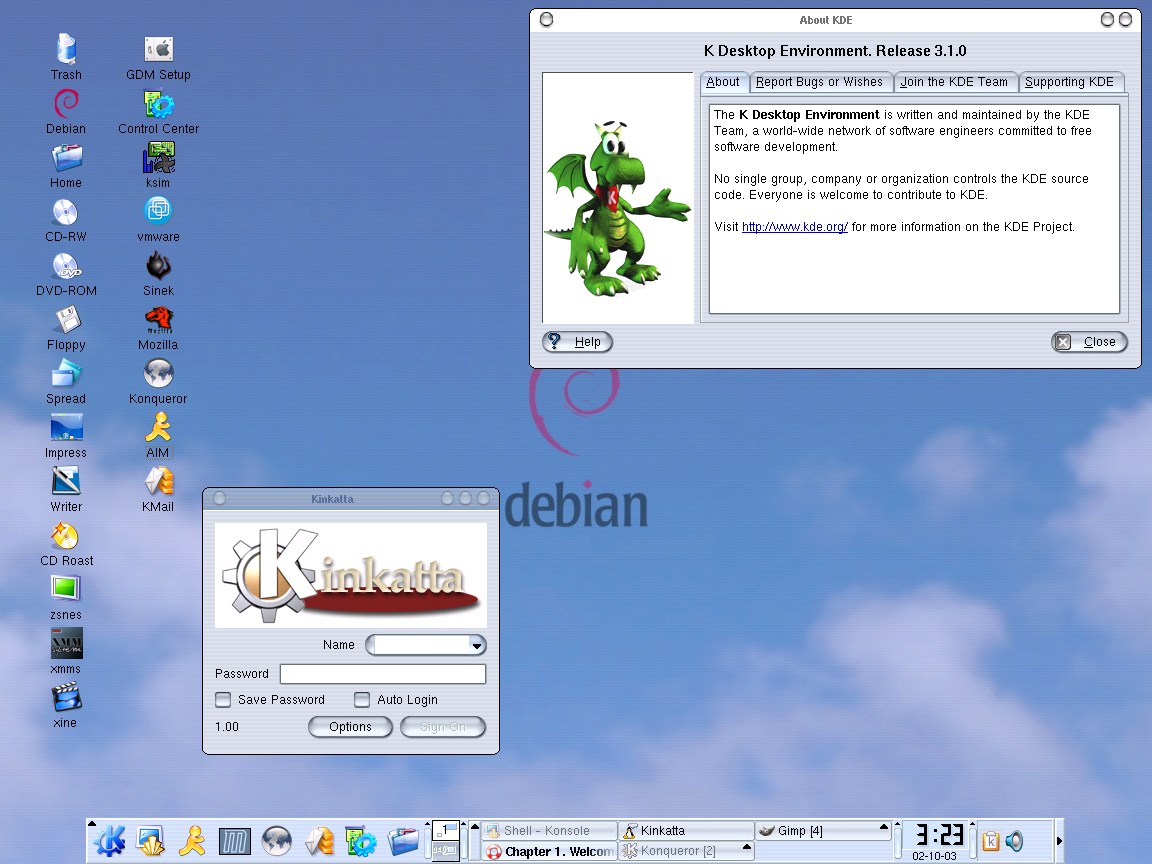
Task: Switch to the Join the KDE Team tab
Action: (954, 82)
